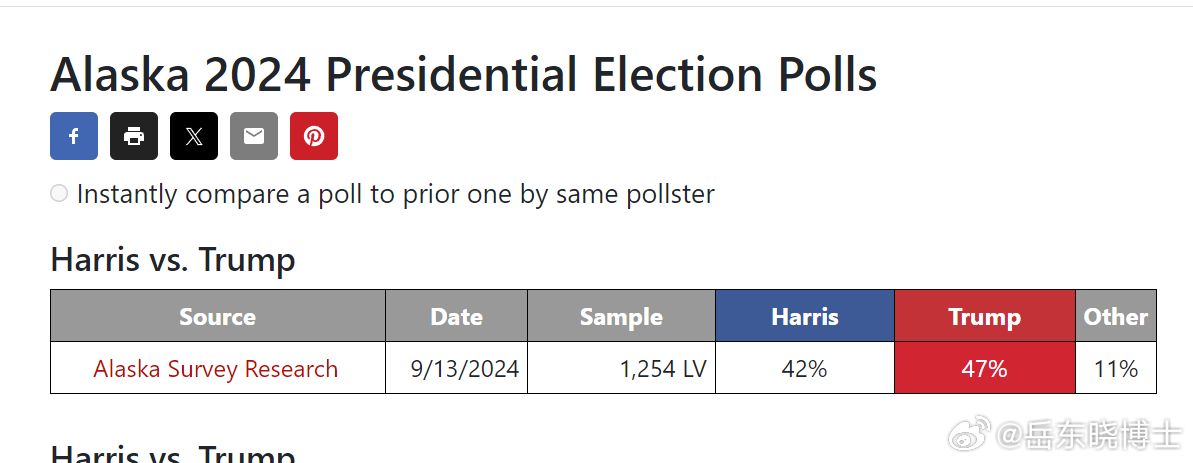Click the Sample column header
The width and height of the screenshot is (1193, 463).
coord(622,316)
